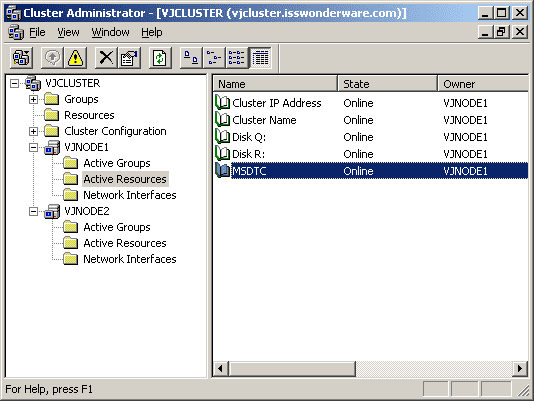Open Properties via the toolbar icon
This screenshot has width=534, height=401.
click(x=129, y=58)
